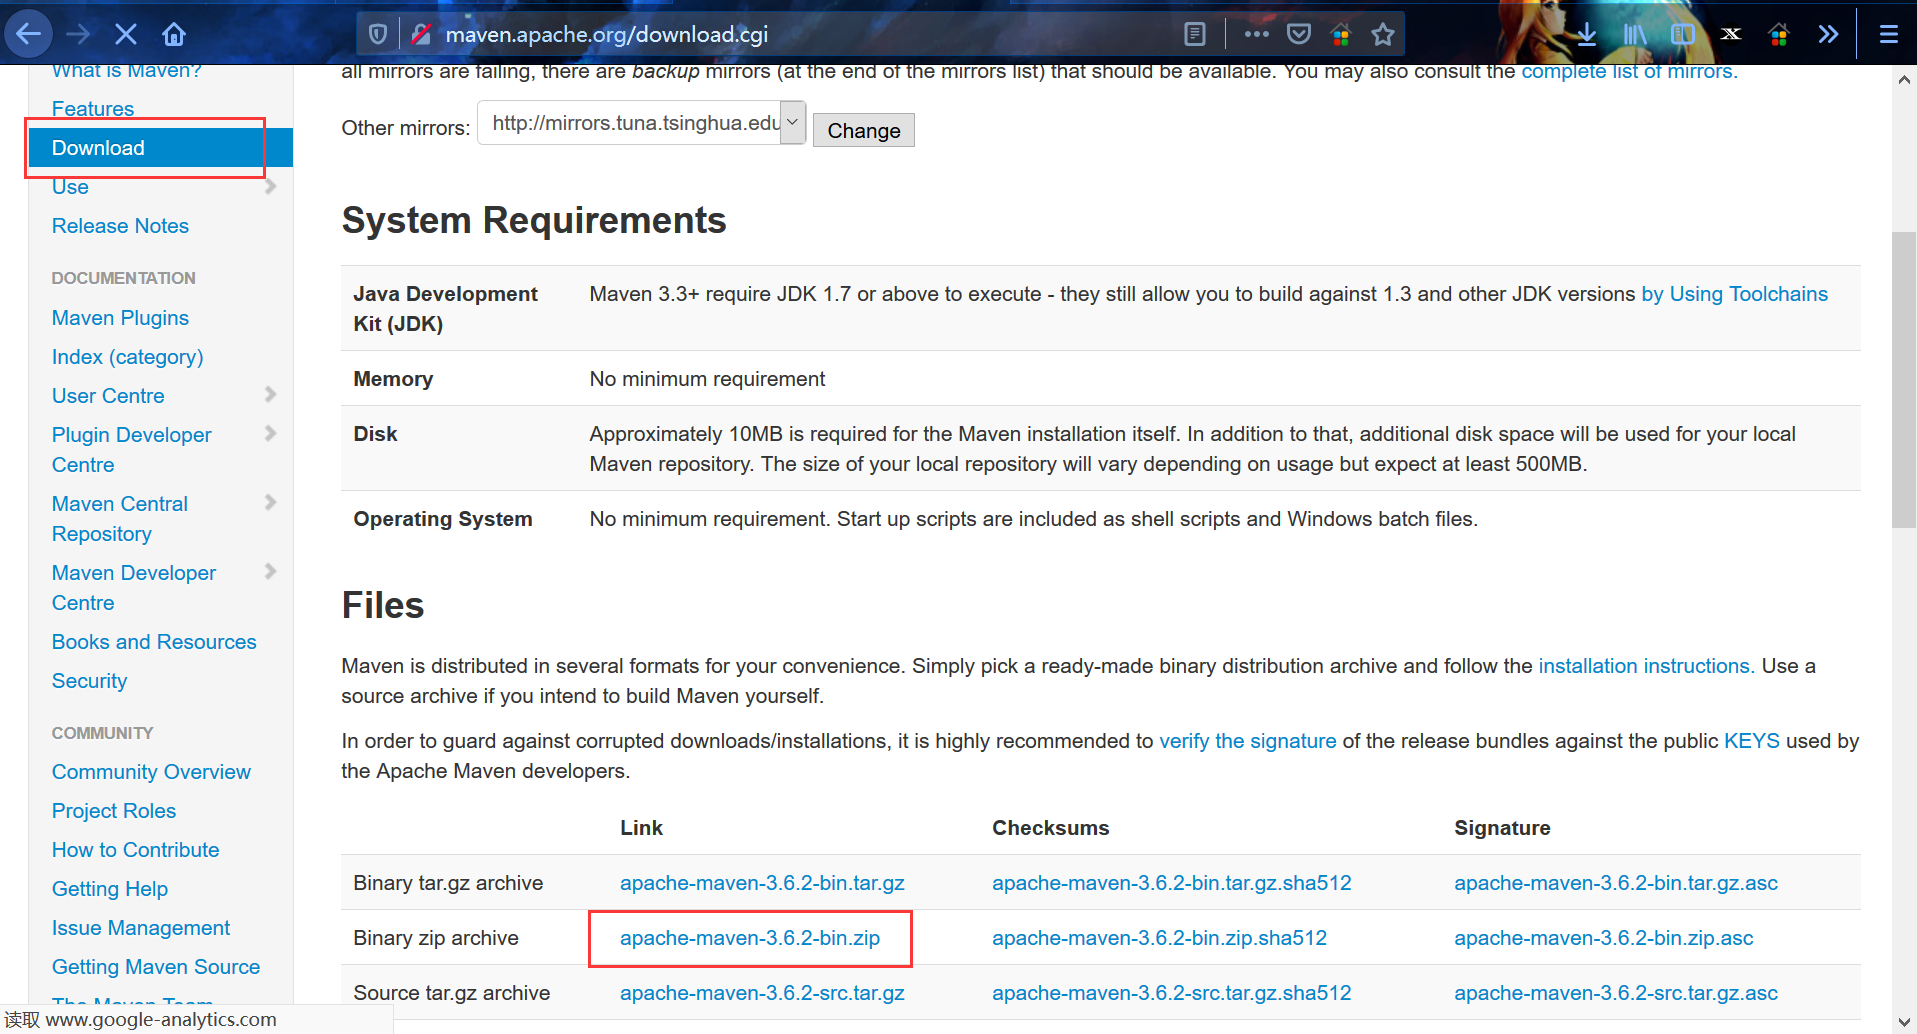Go back to the previous page

(29, 34)
